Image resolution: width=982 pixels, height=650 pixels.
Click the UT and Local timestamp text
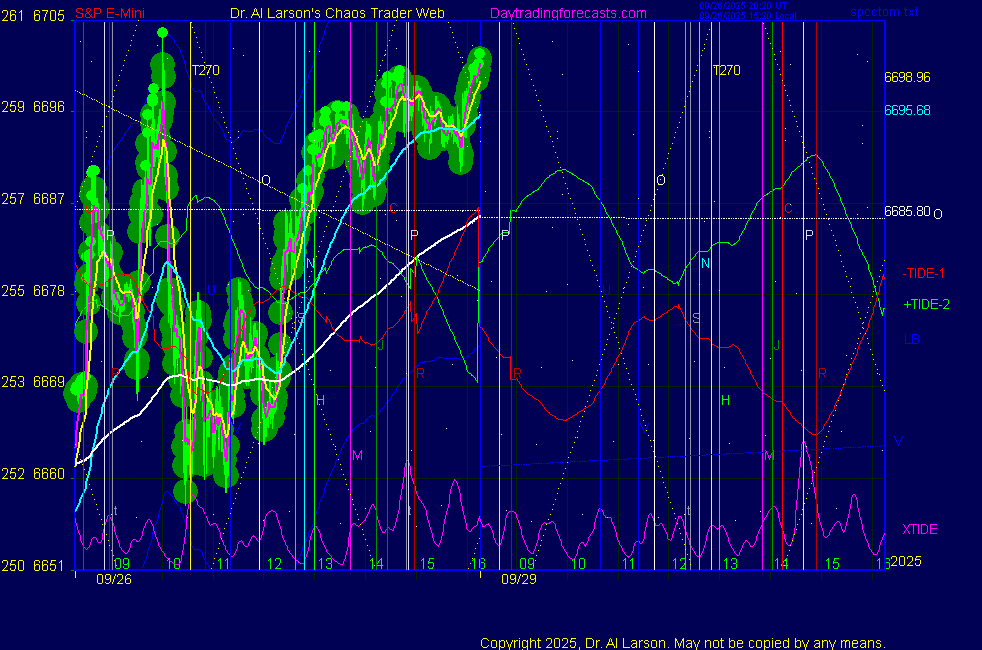coord(750,10)
